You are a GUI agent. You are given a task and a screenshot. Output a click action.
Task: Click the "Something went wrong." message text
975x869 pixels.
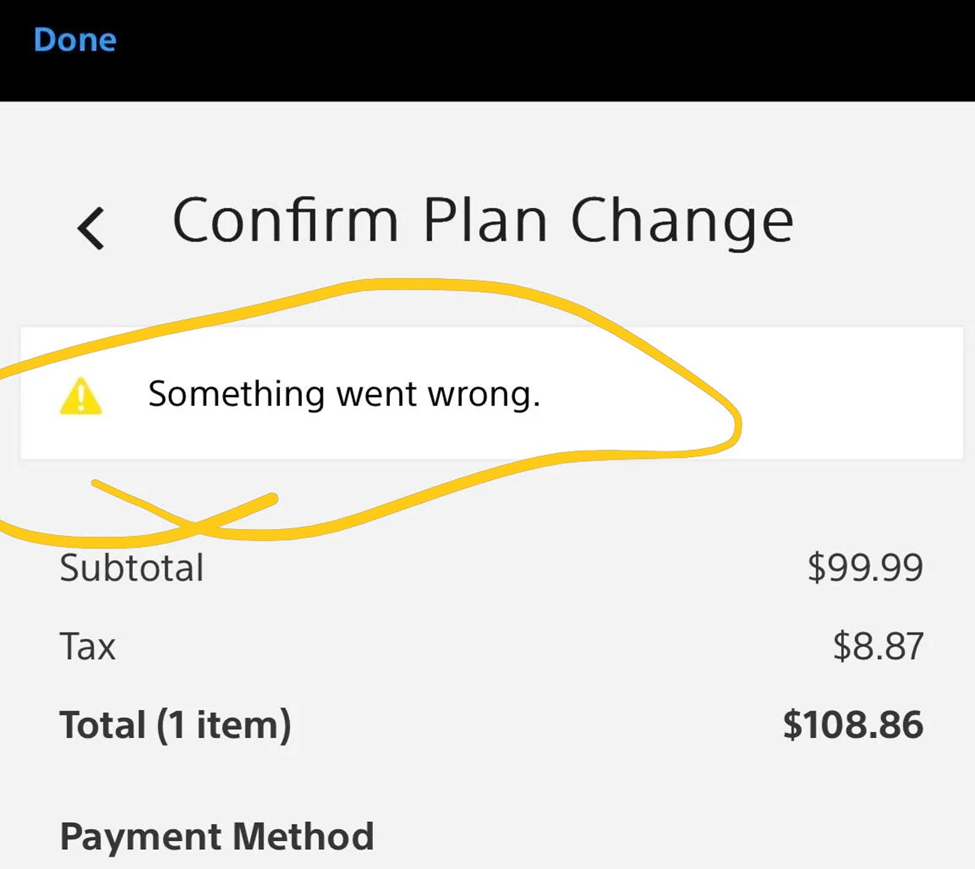pos(344,394)
